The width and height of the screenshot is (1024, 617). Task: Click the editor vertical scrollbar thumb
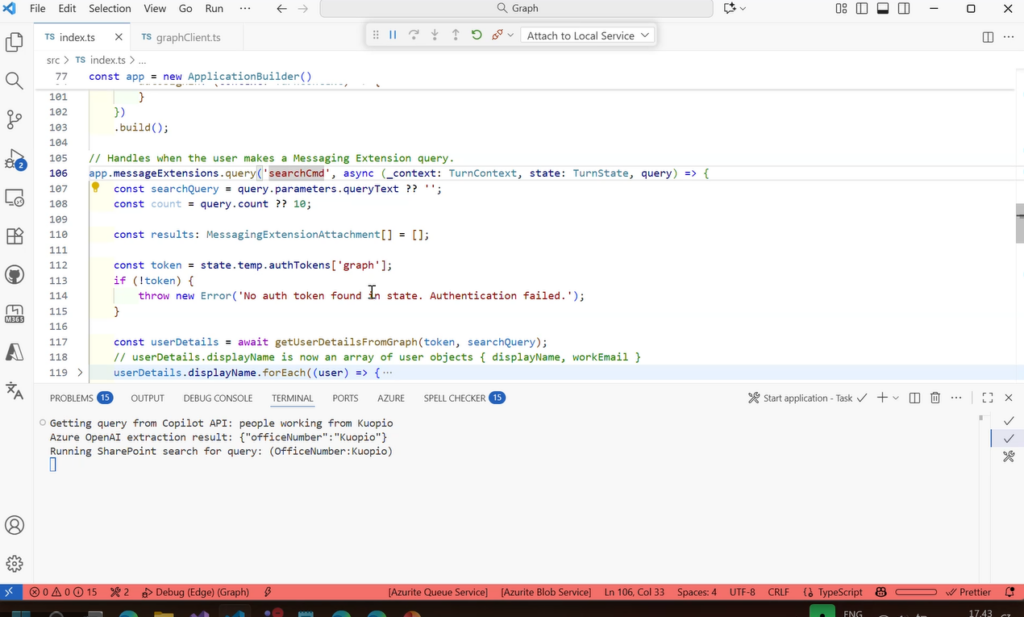click(1019, 223)
